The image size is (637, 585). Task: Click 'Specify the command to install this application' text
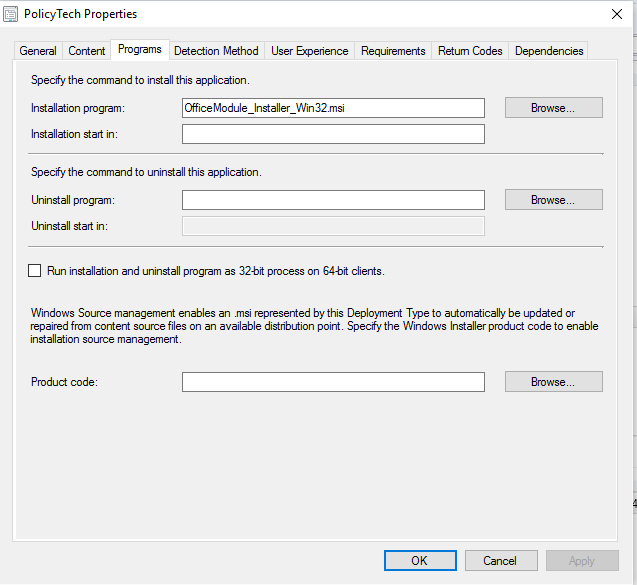coord(140,80)
